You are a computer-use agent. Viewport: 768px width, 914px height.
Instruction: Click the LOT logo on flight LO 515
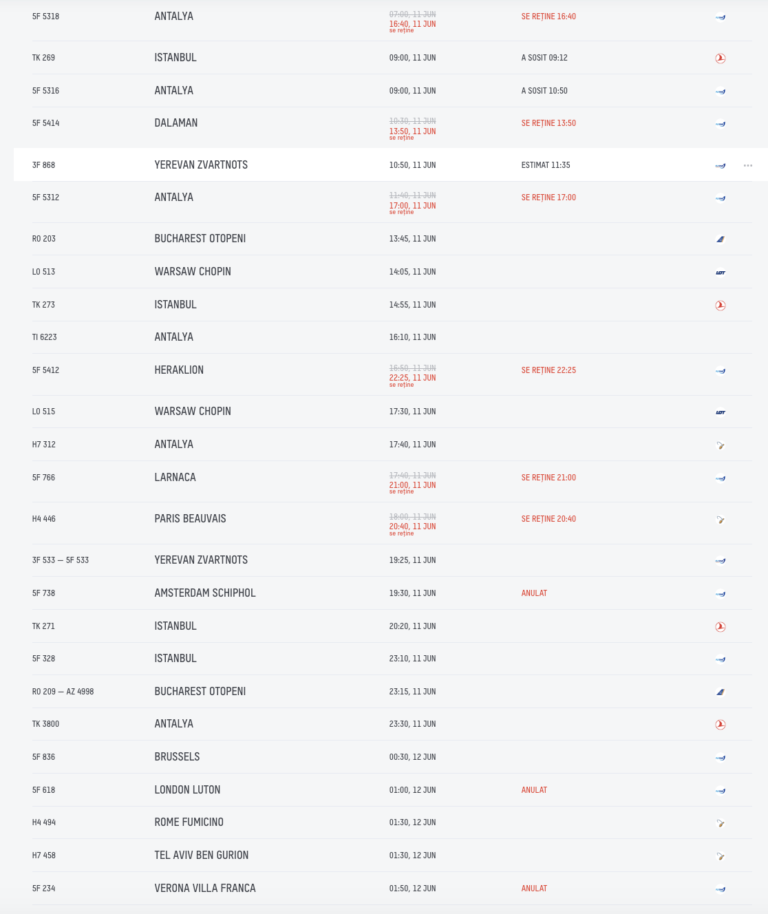[x=720, y=412]
